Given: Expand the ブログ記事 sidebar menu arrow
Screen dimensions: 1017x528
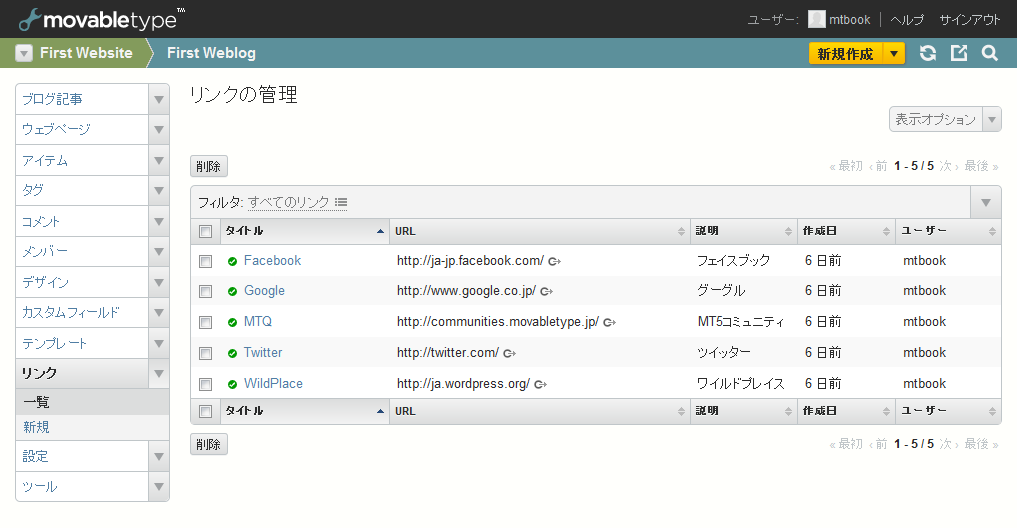Looking at the screenshot, I should tap(159, 99).
